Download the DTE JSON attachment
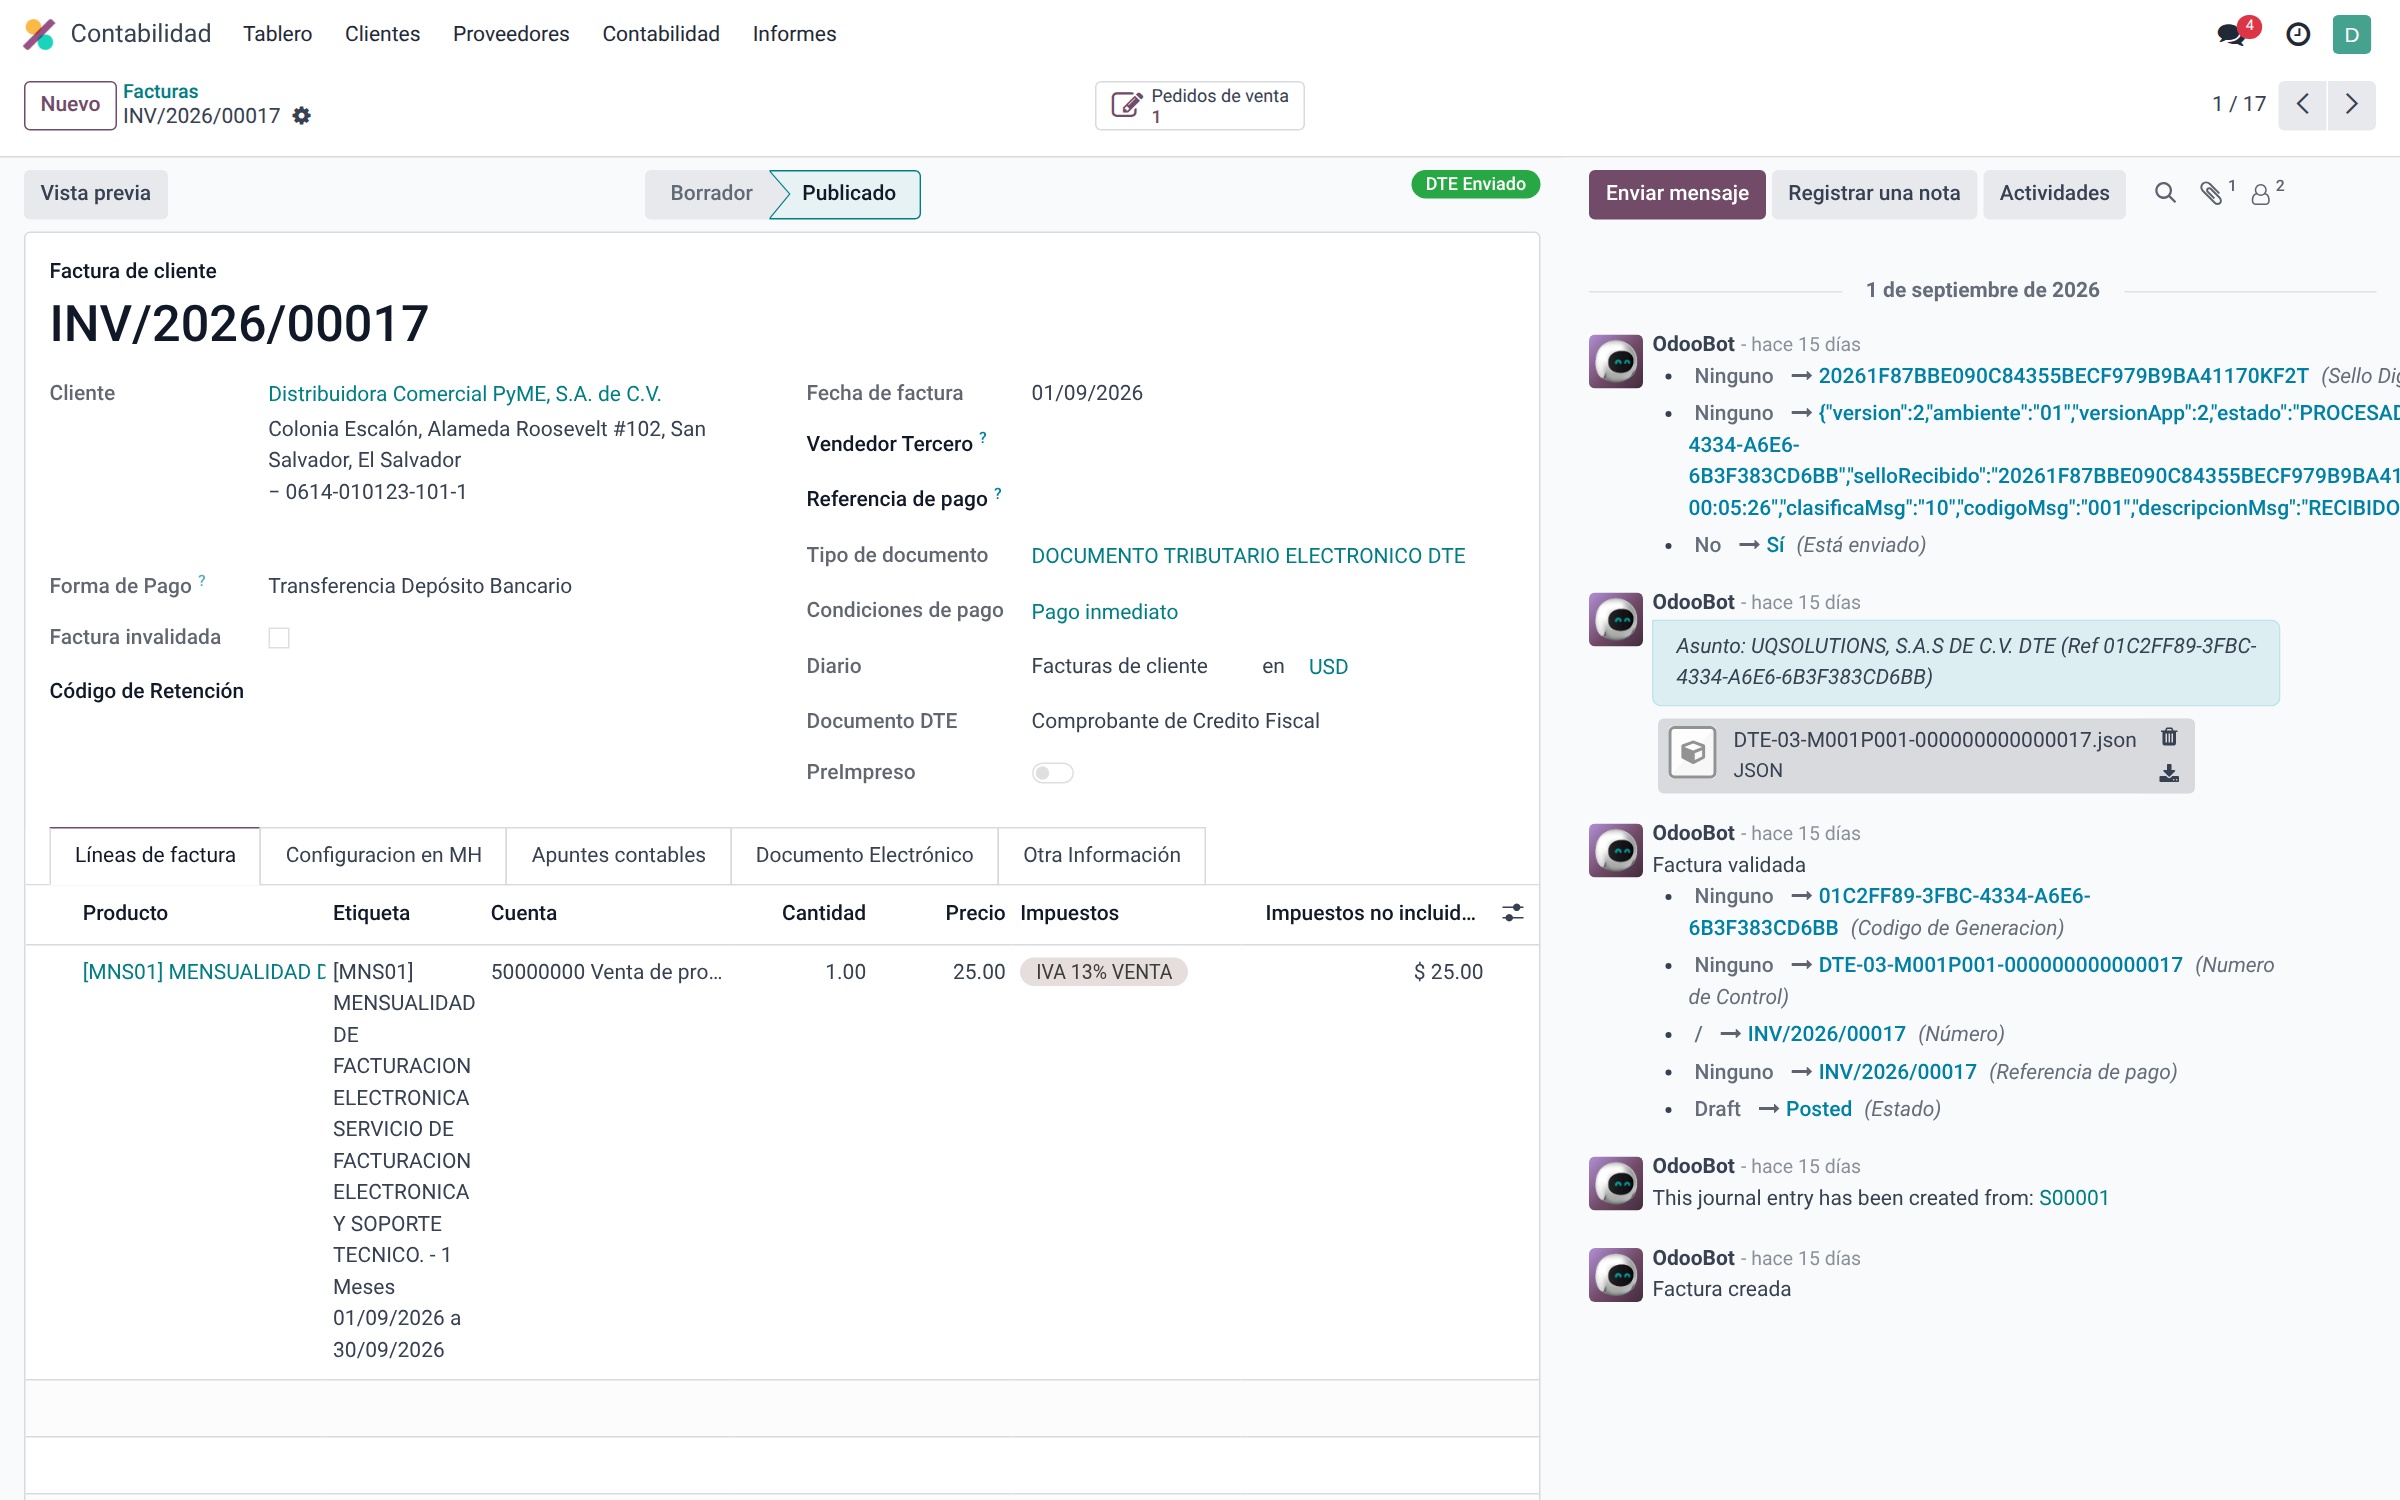The width and height of the screenshot is (2400, 1500). click(x=2169, y=773)
